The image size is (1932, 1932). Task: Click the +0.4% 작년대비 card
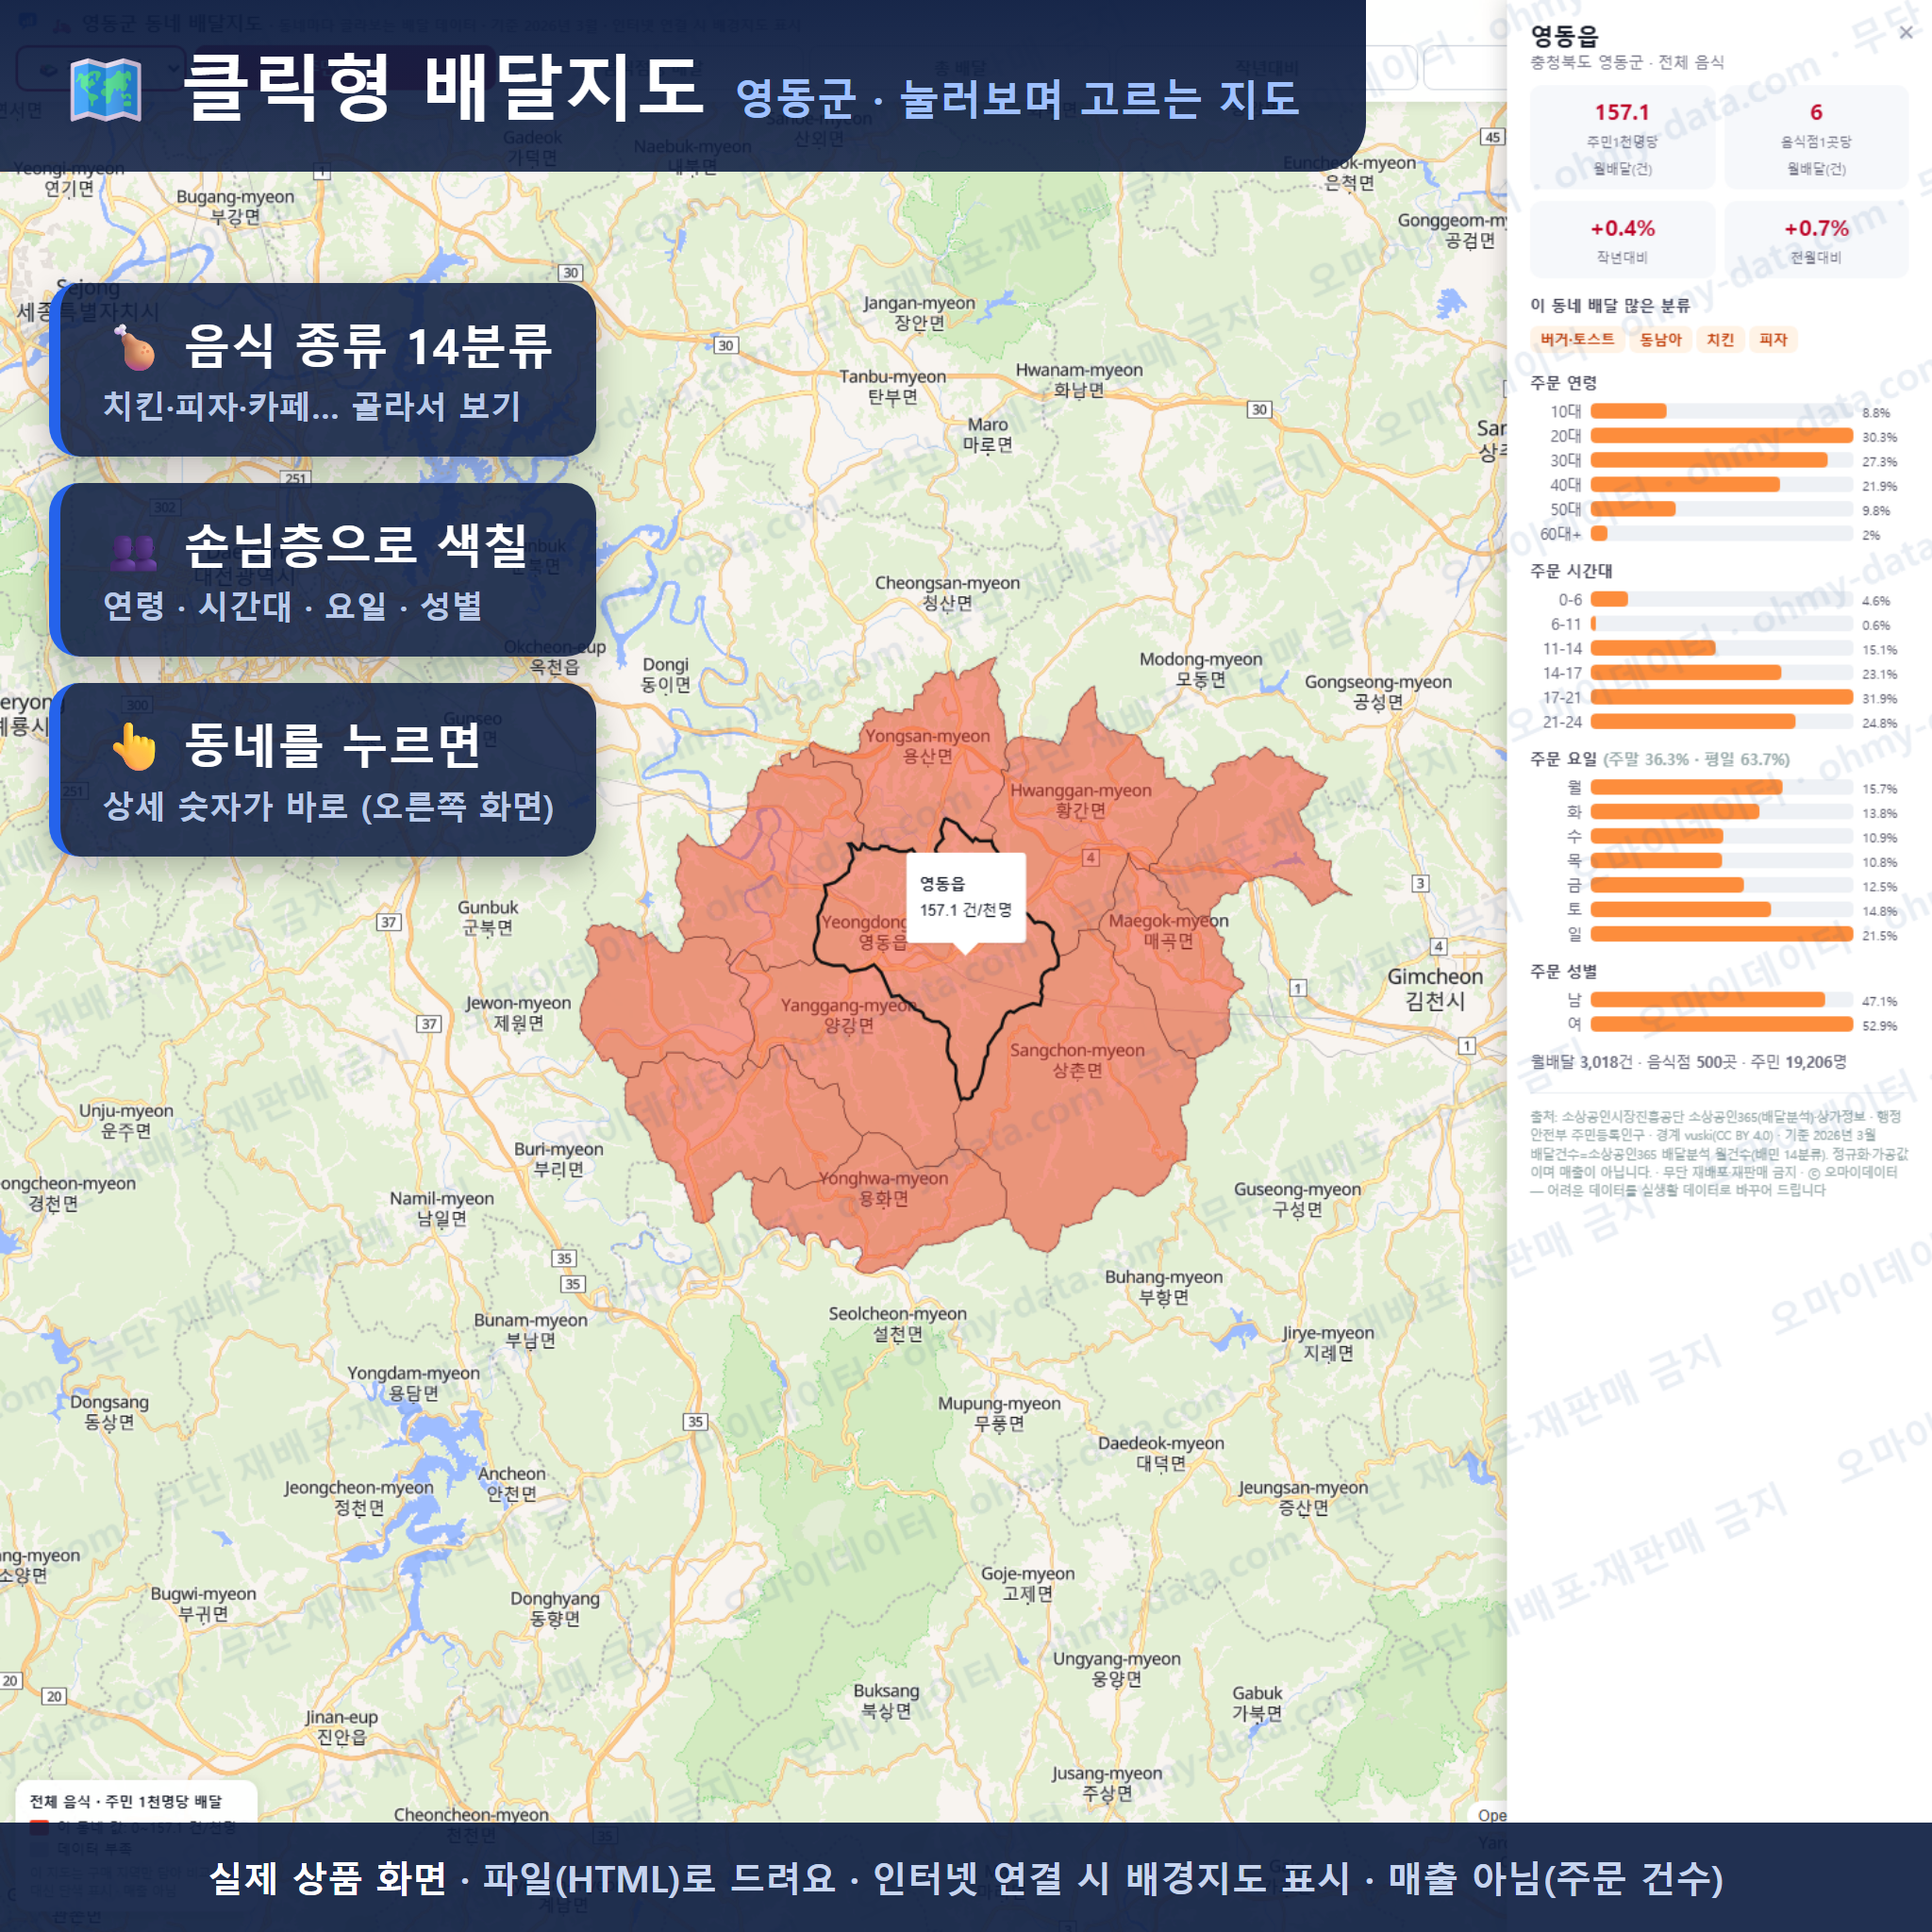1622,240
